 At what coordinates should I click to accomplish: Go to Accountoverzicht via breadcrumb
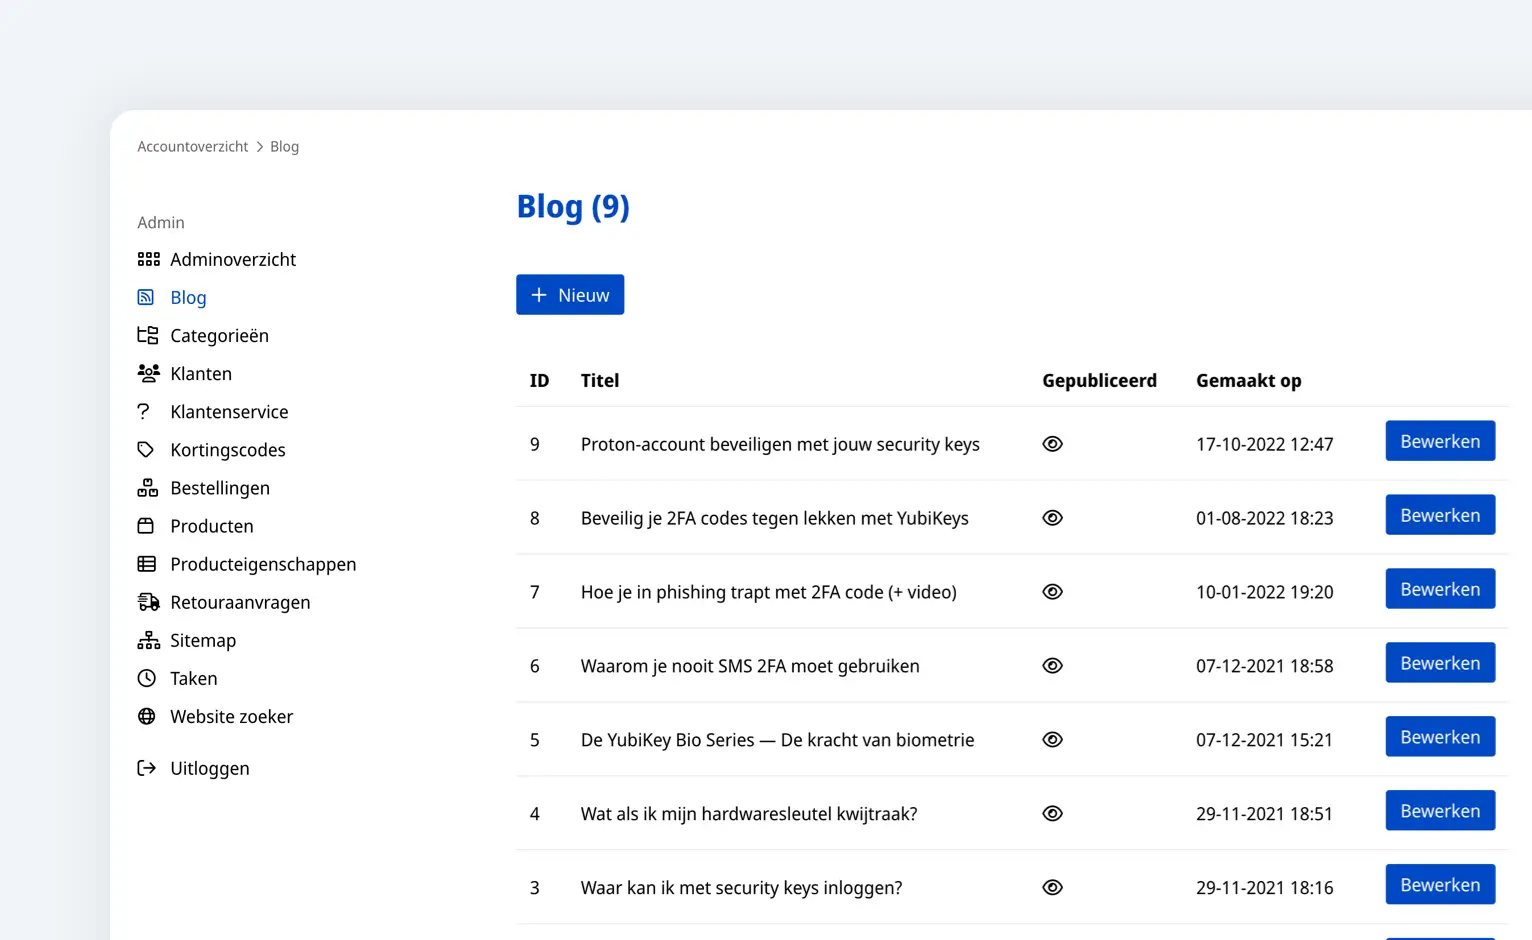(192, 147)
